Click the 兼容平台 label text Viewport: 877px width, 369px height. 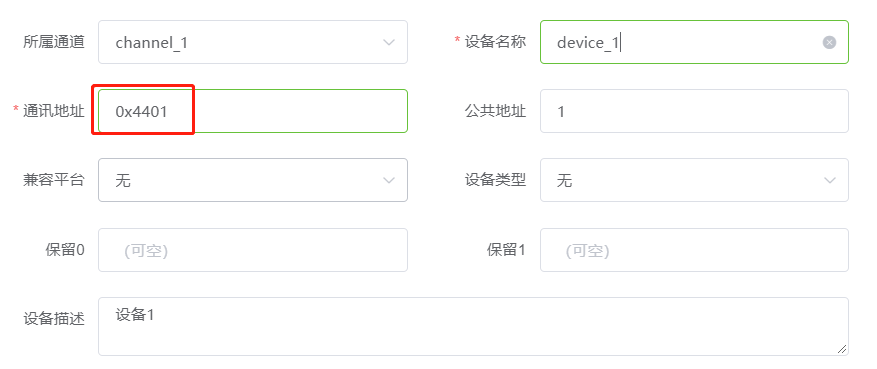coord(54,180)
